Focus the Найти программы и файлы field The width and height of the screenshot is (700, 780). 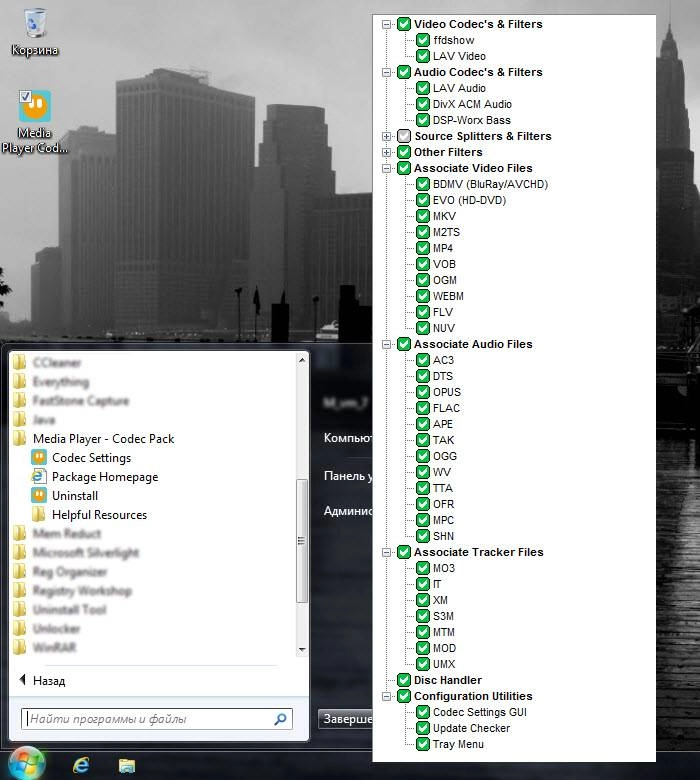157,719
